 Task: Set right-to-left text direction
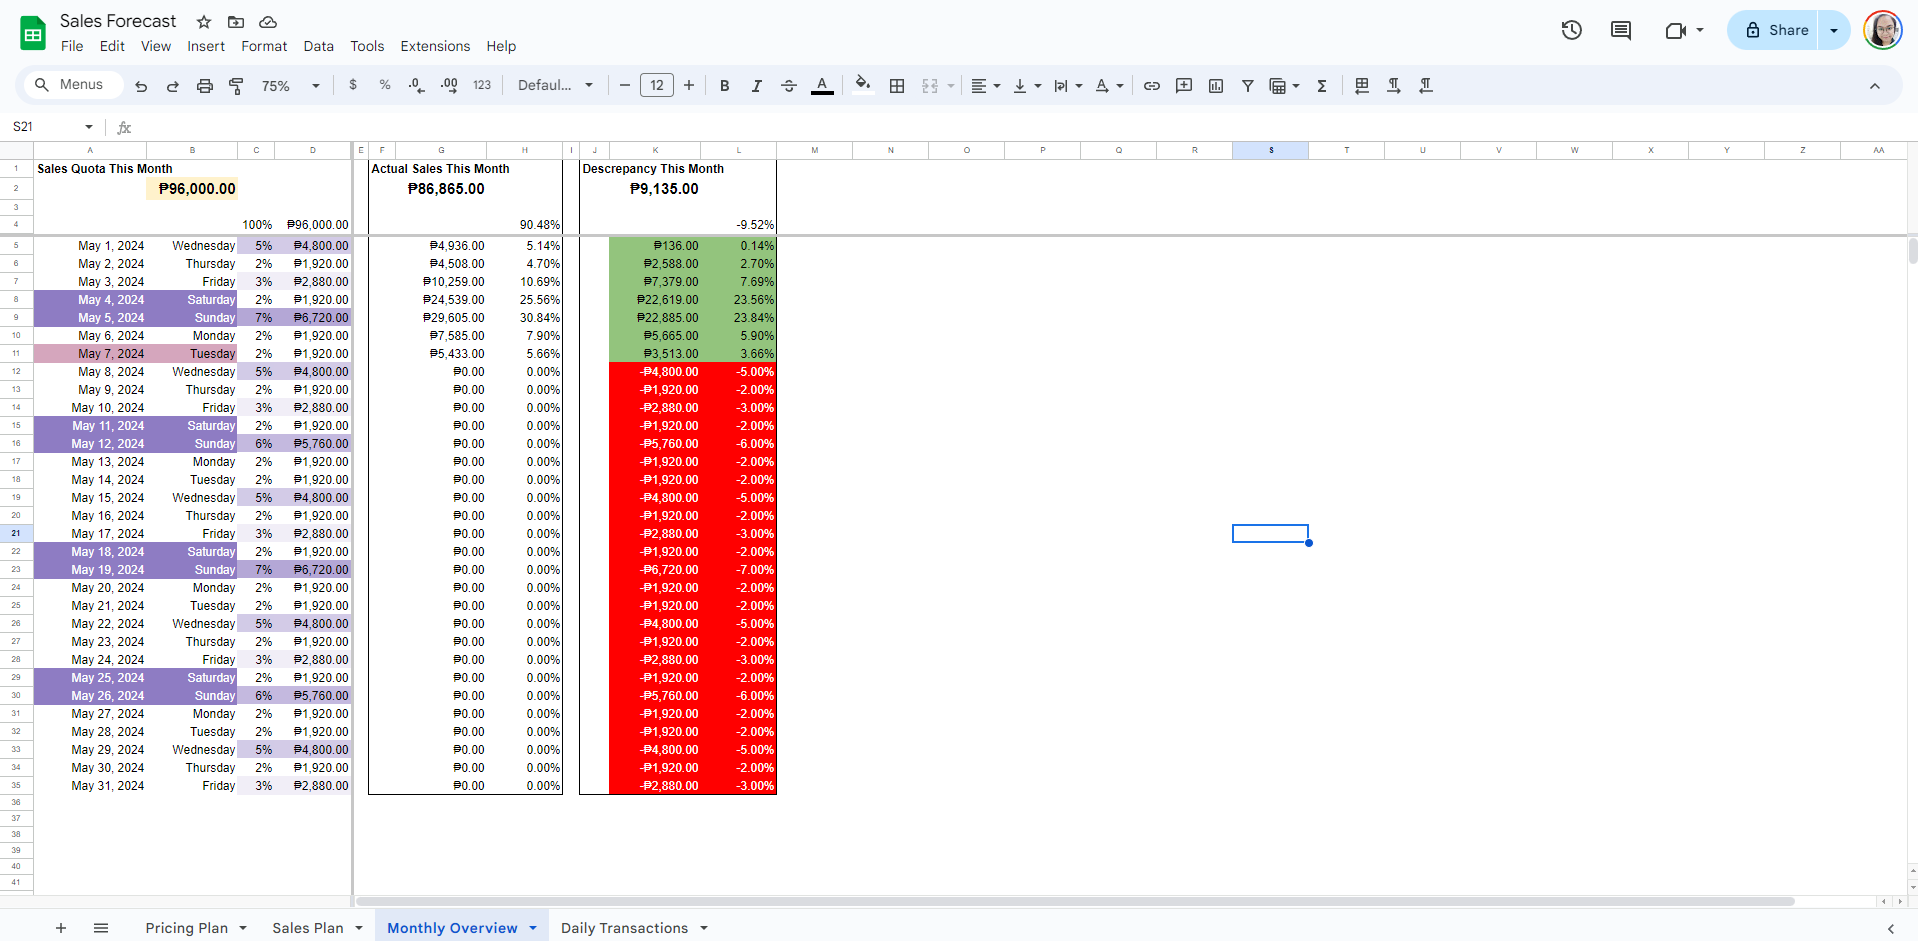[x=1426, y=86]
